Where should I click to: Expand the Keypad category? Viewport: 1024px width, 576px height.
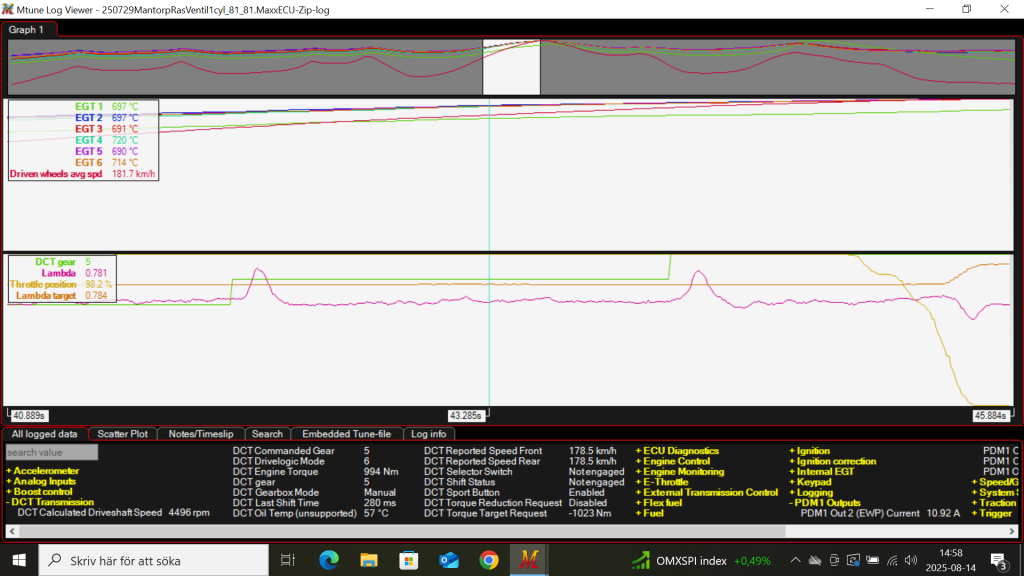[810, 482]
